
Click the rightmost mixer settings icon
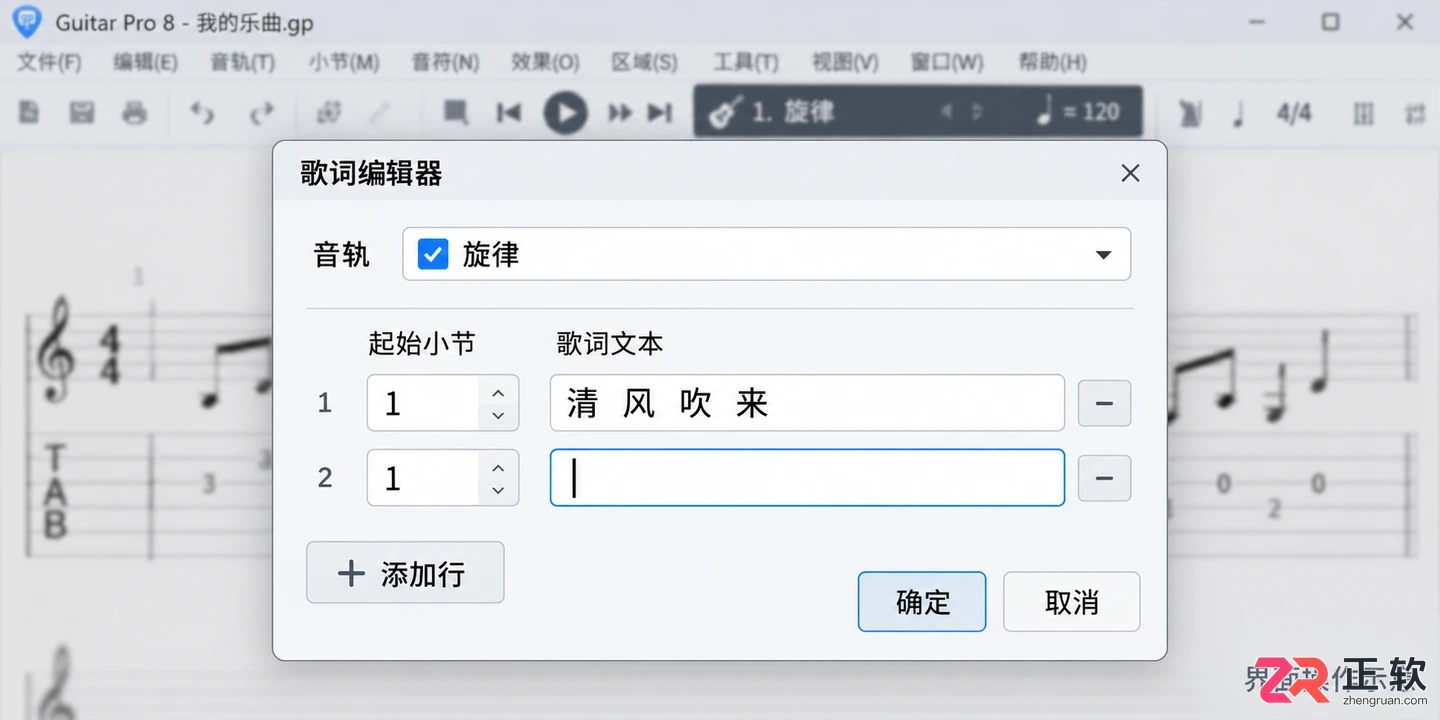1415,113
